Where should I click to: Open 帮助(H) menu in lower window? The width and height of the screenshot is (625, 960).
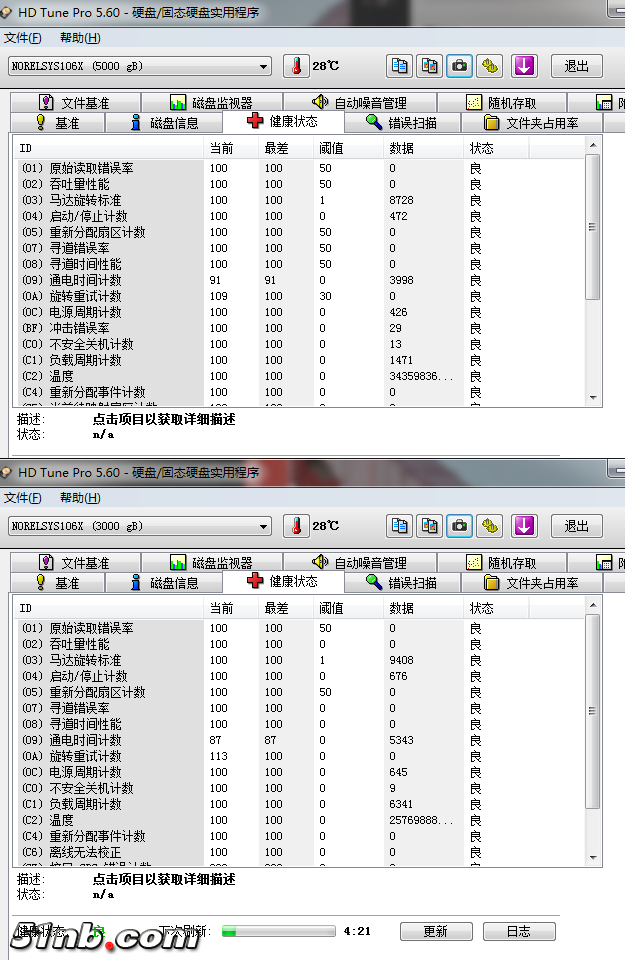[80, 498]
